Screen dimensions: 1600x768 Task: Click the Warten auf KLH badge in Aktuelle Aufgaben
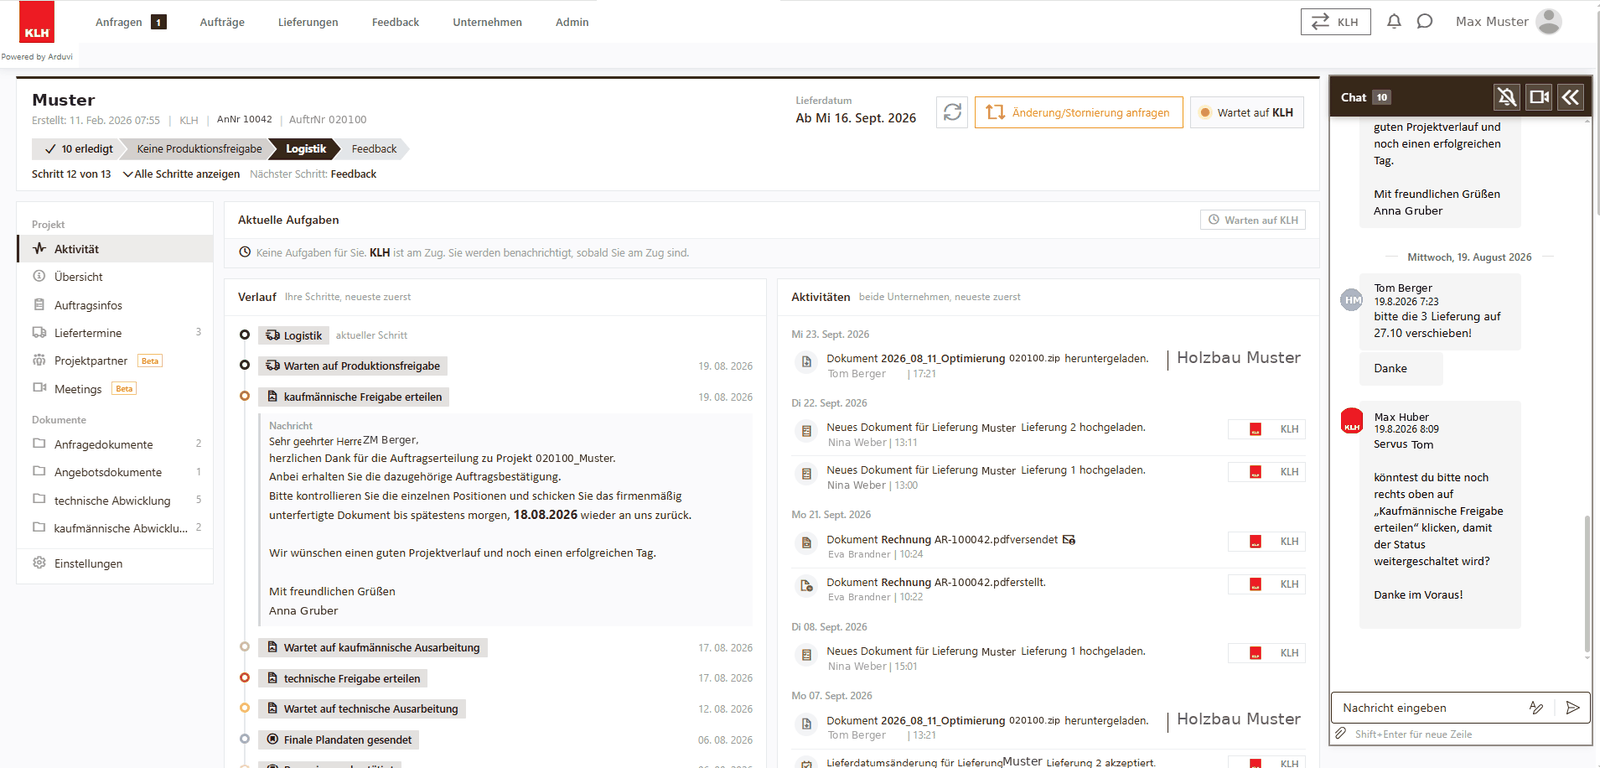tap(1253, 220)
